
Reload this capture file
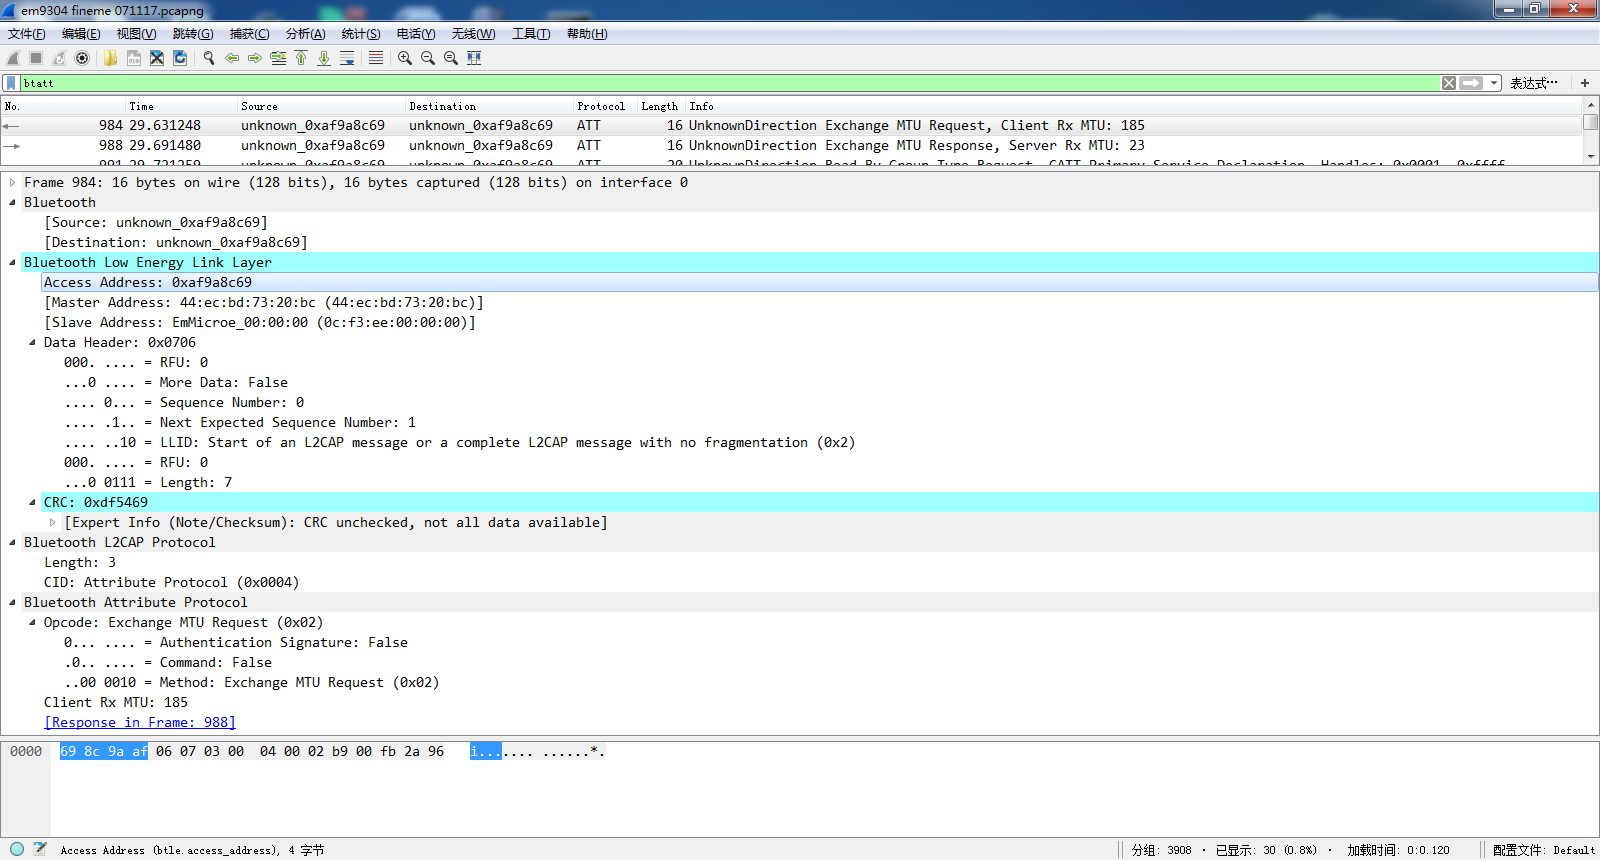[x=180, y=58]
